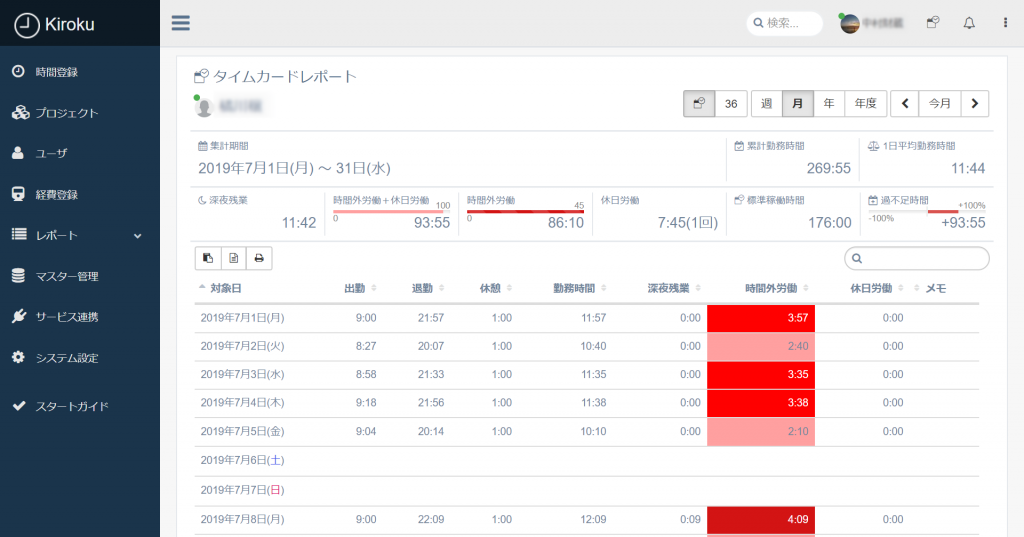Click the dark red 4:09 overtime cell

[761, 520]
